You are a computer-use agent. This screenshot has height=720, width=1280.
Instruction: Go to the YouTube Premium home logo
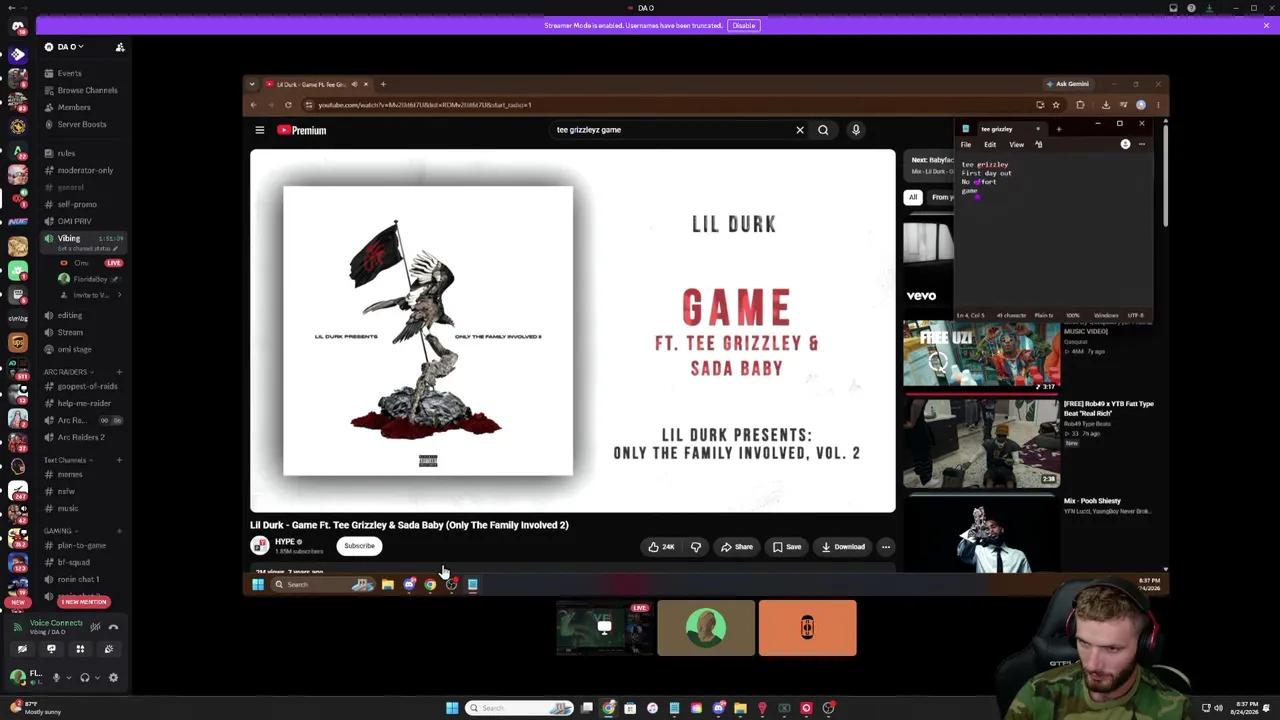coord(302,130)
